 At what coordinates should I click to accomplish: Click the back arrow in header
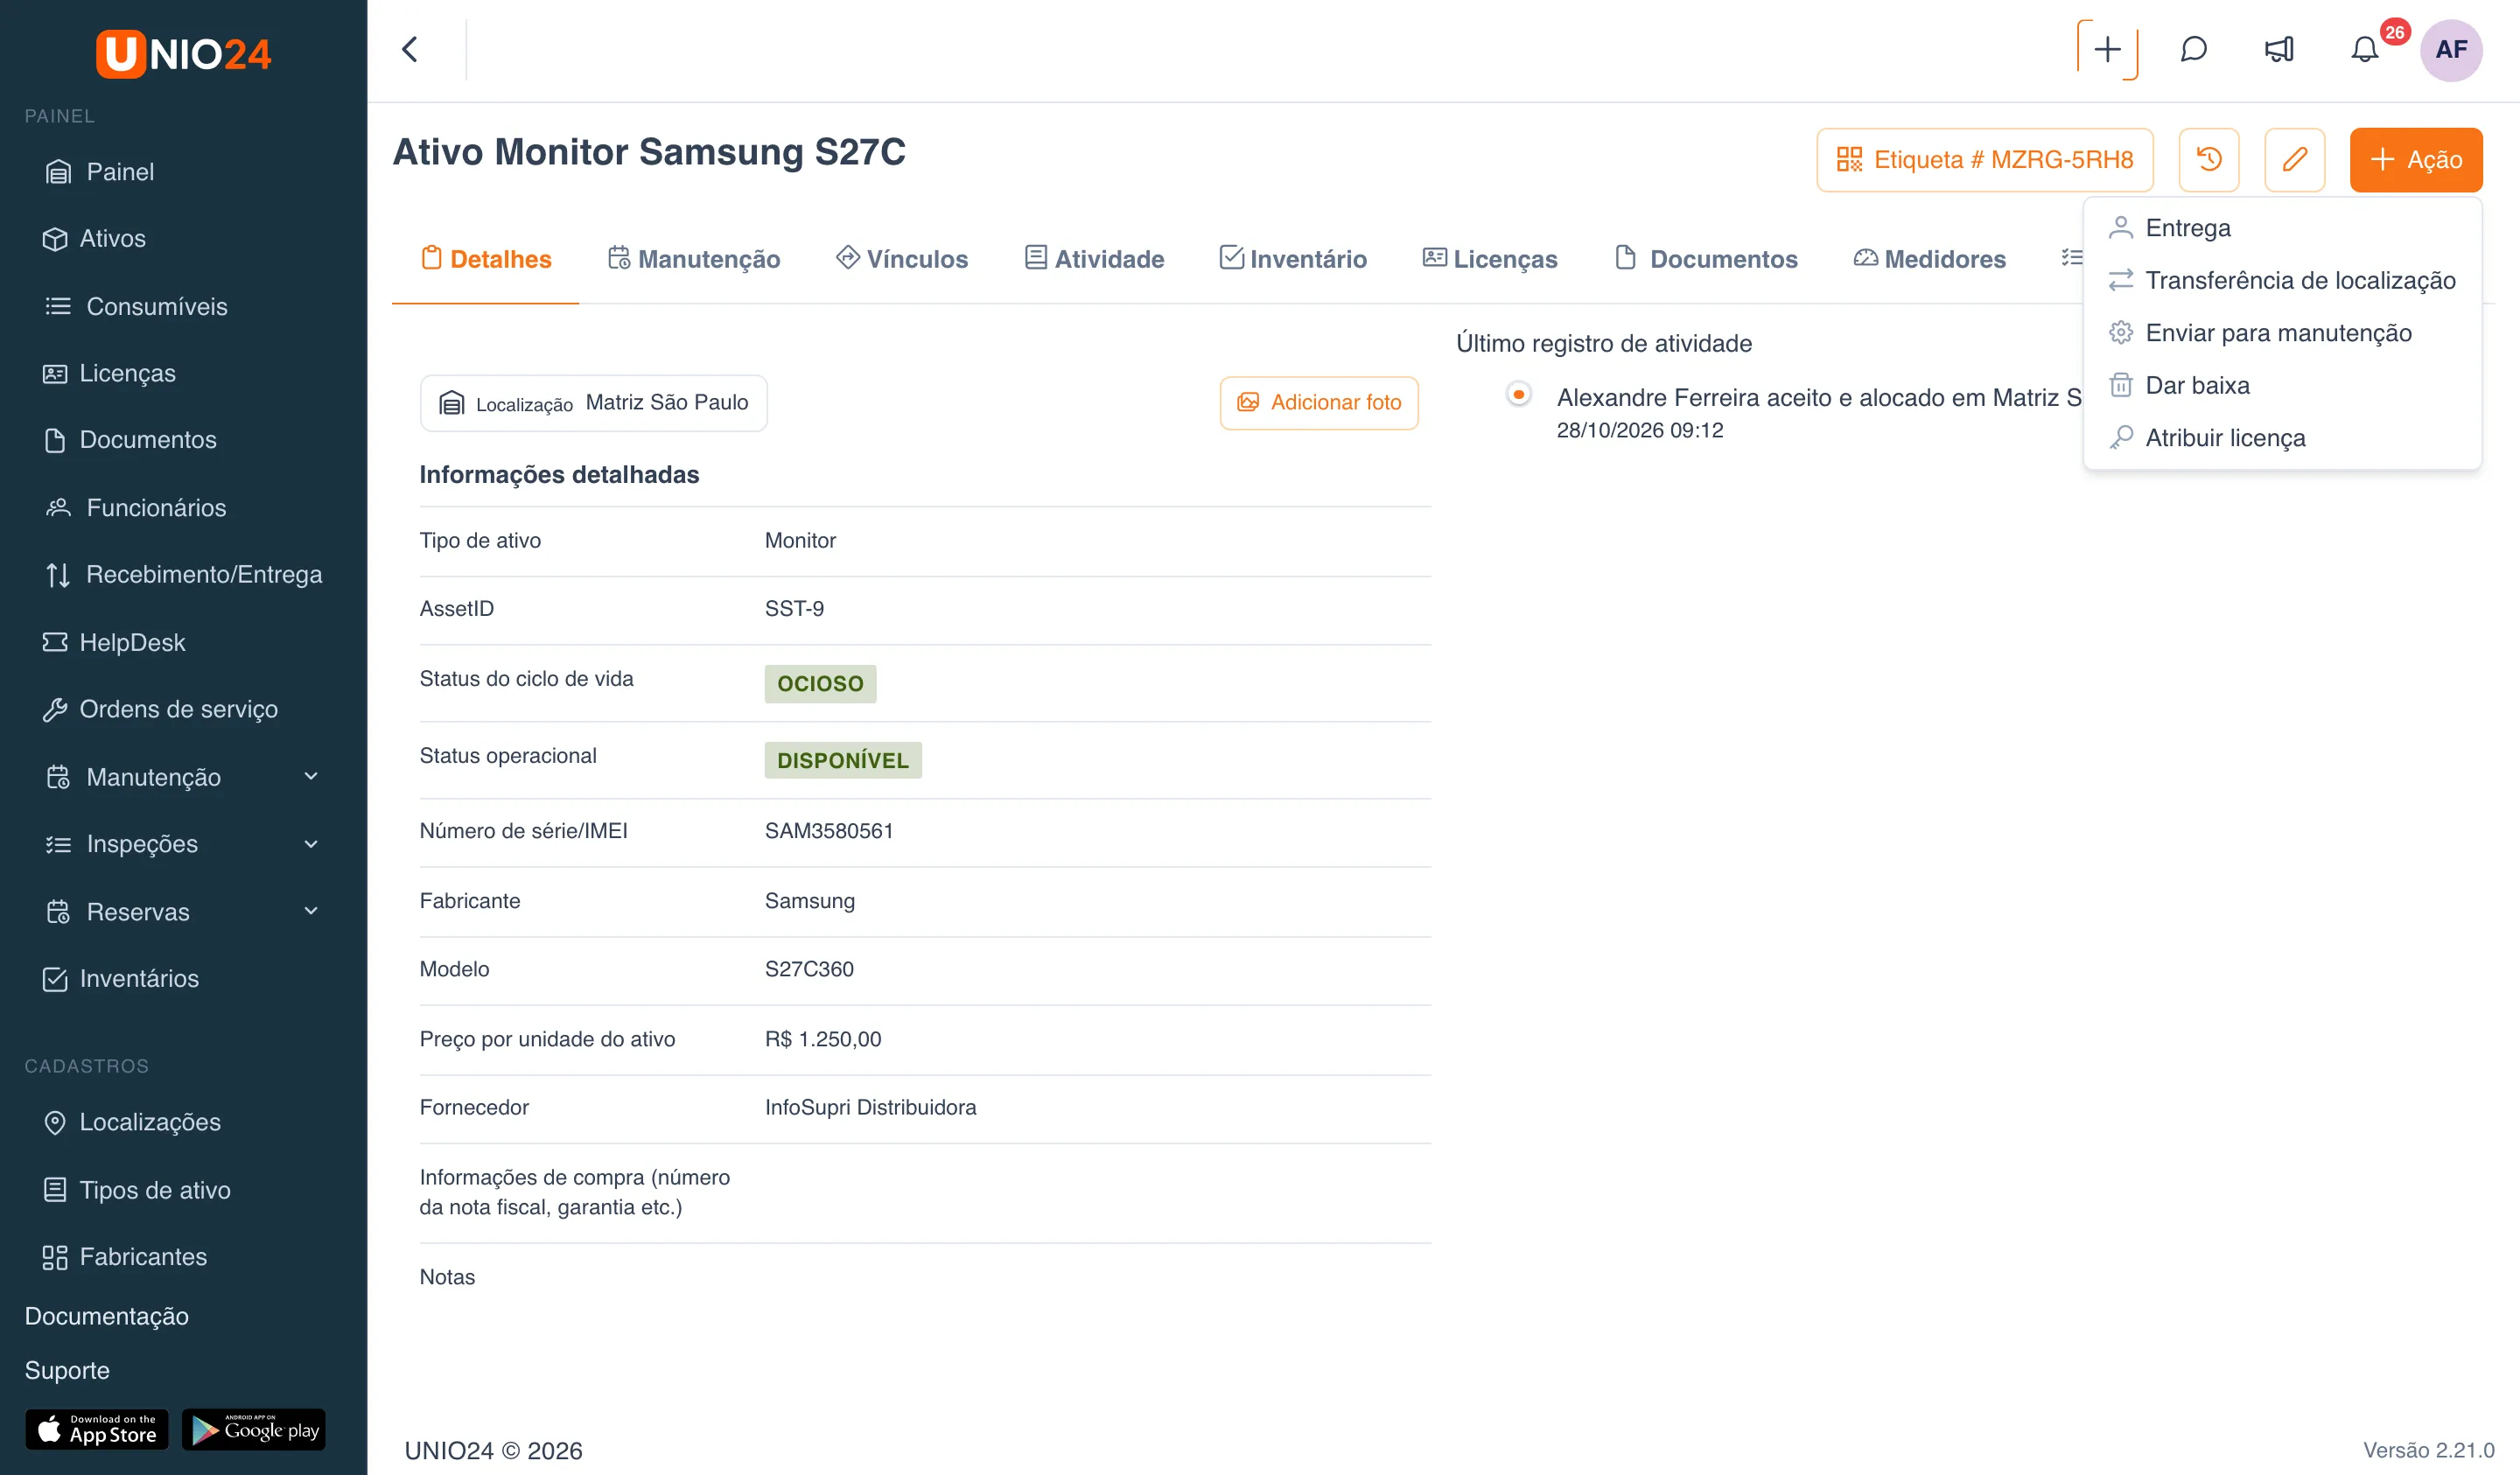(x=410, y=49)
